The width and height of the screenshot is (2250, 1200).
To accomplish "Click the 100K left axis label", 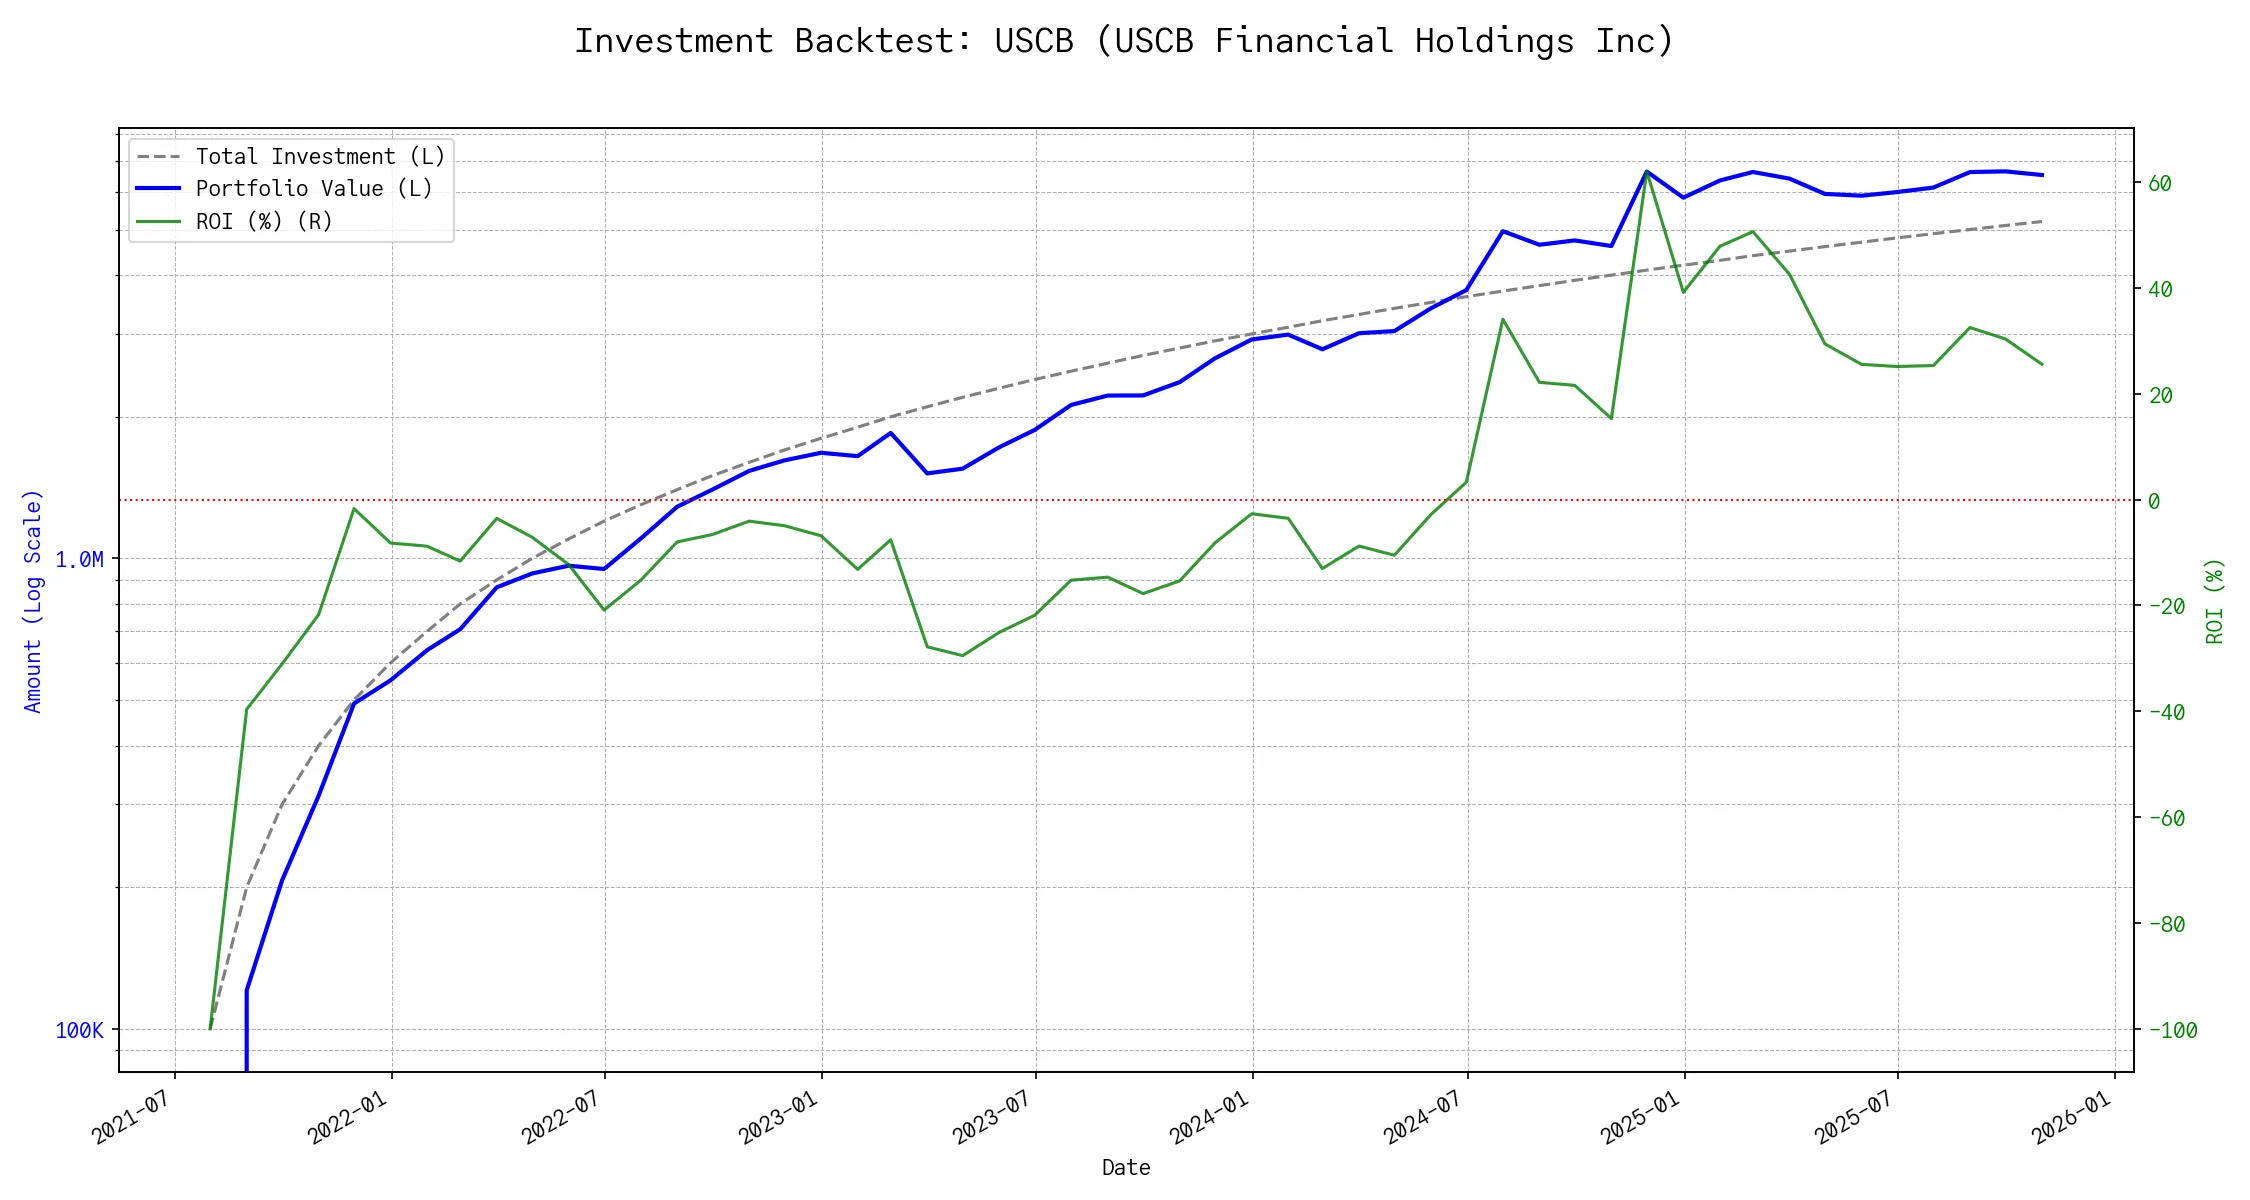I will point(79,1031).
